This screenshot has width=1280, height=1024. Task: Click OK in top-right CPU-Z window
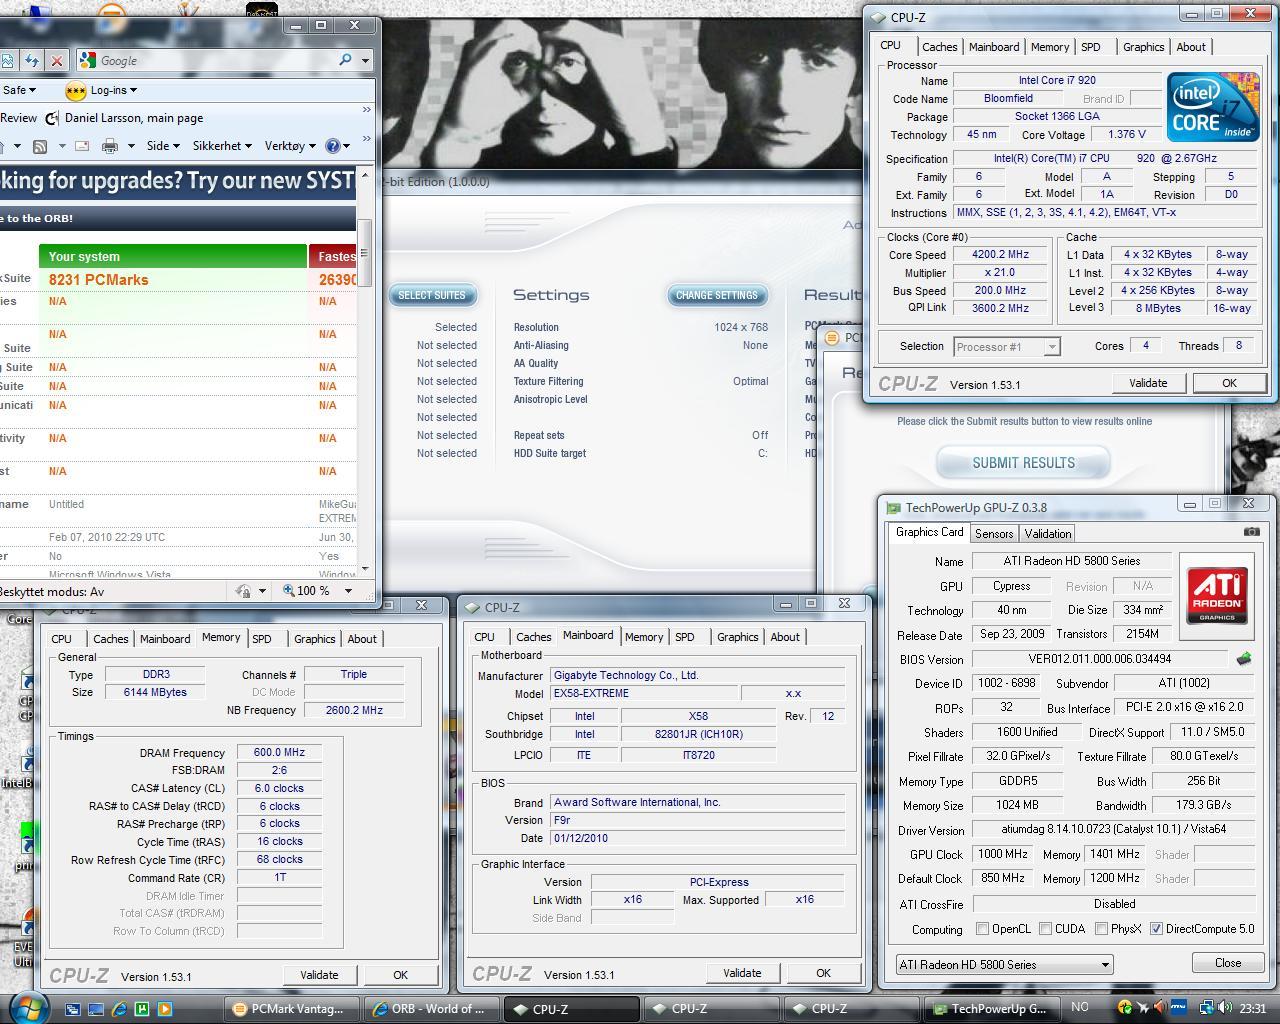coord(1229,383)
